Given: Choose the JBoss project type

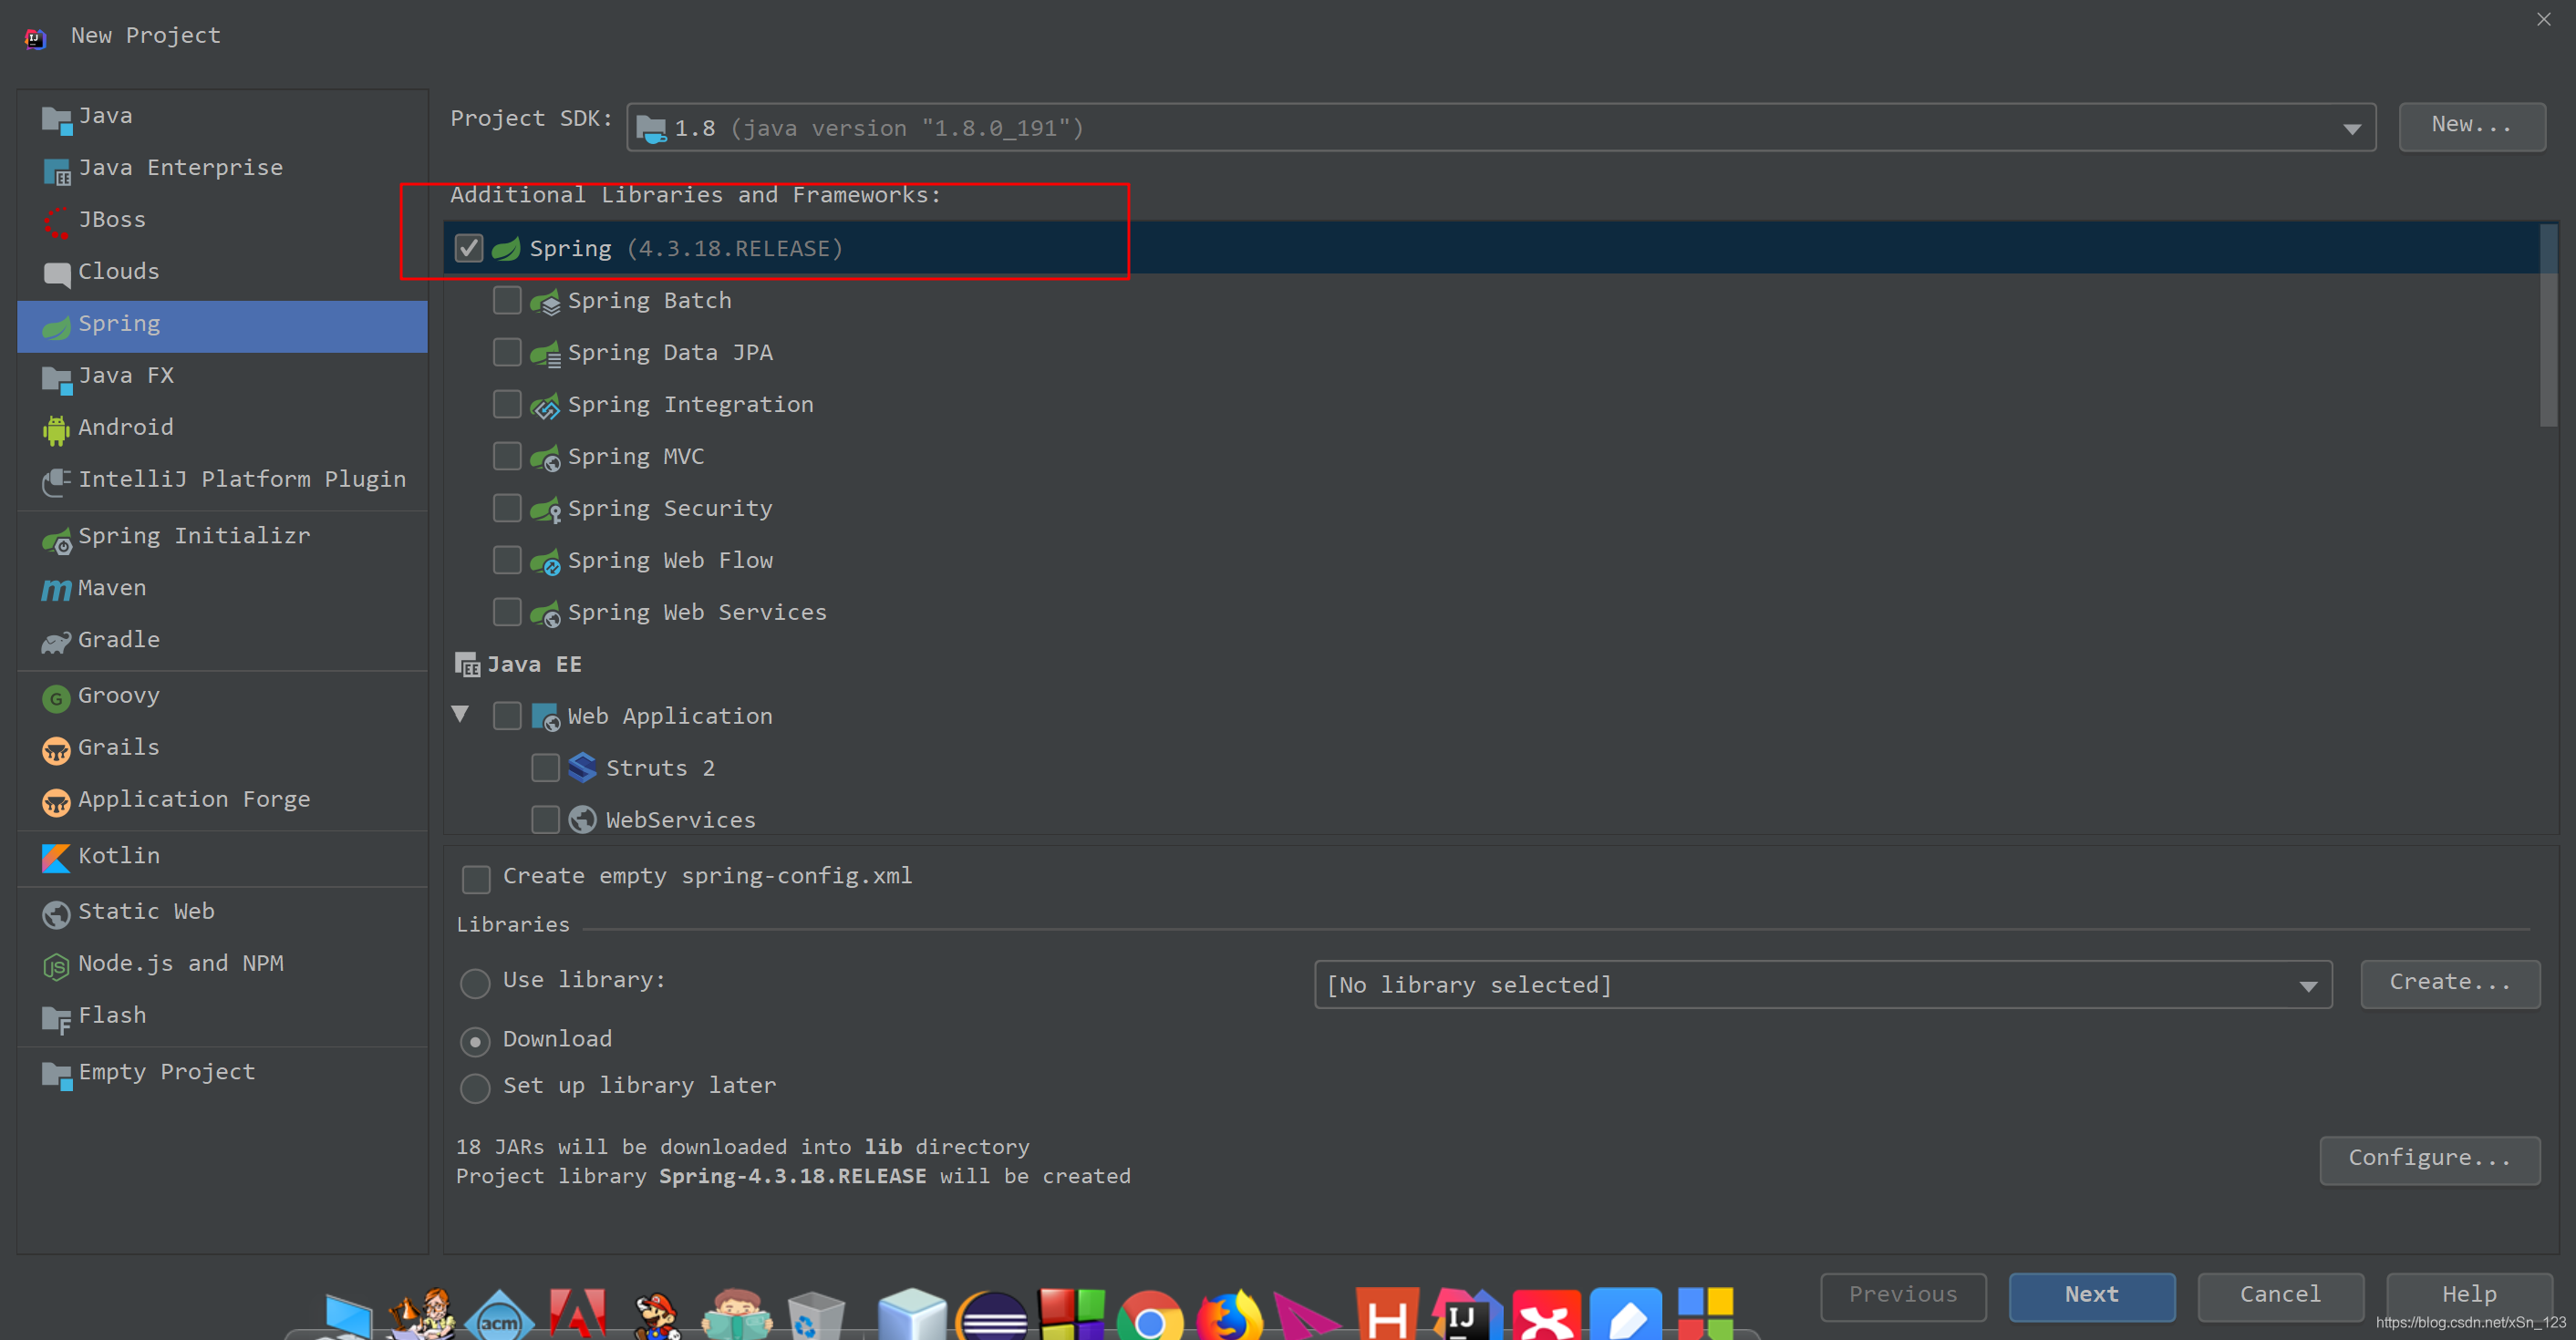Looking at the screenshot, I should 222,220.
